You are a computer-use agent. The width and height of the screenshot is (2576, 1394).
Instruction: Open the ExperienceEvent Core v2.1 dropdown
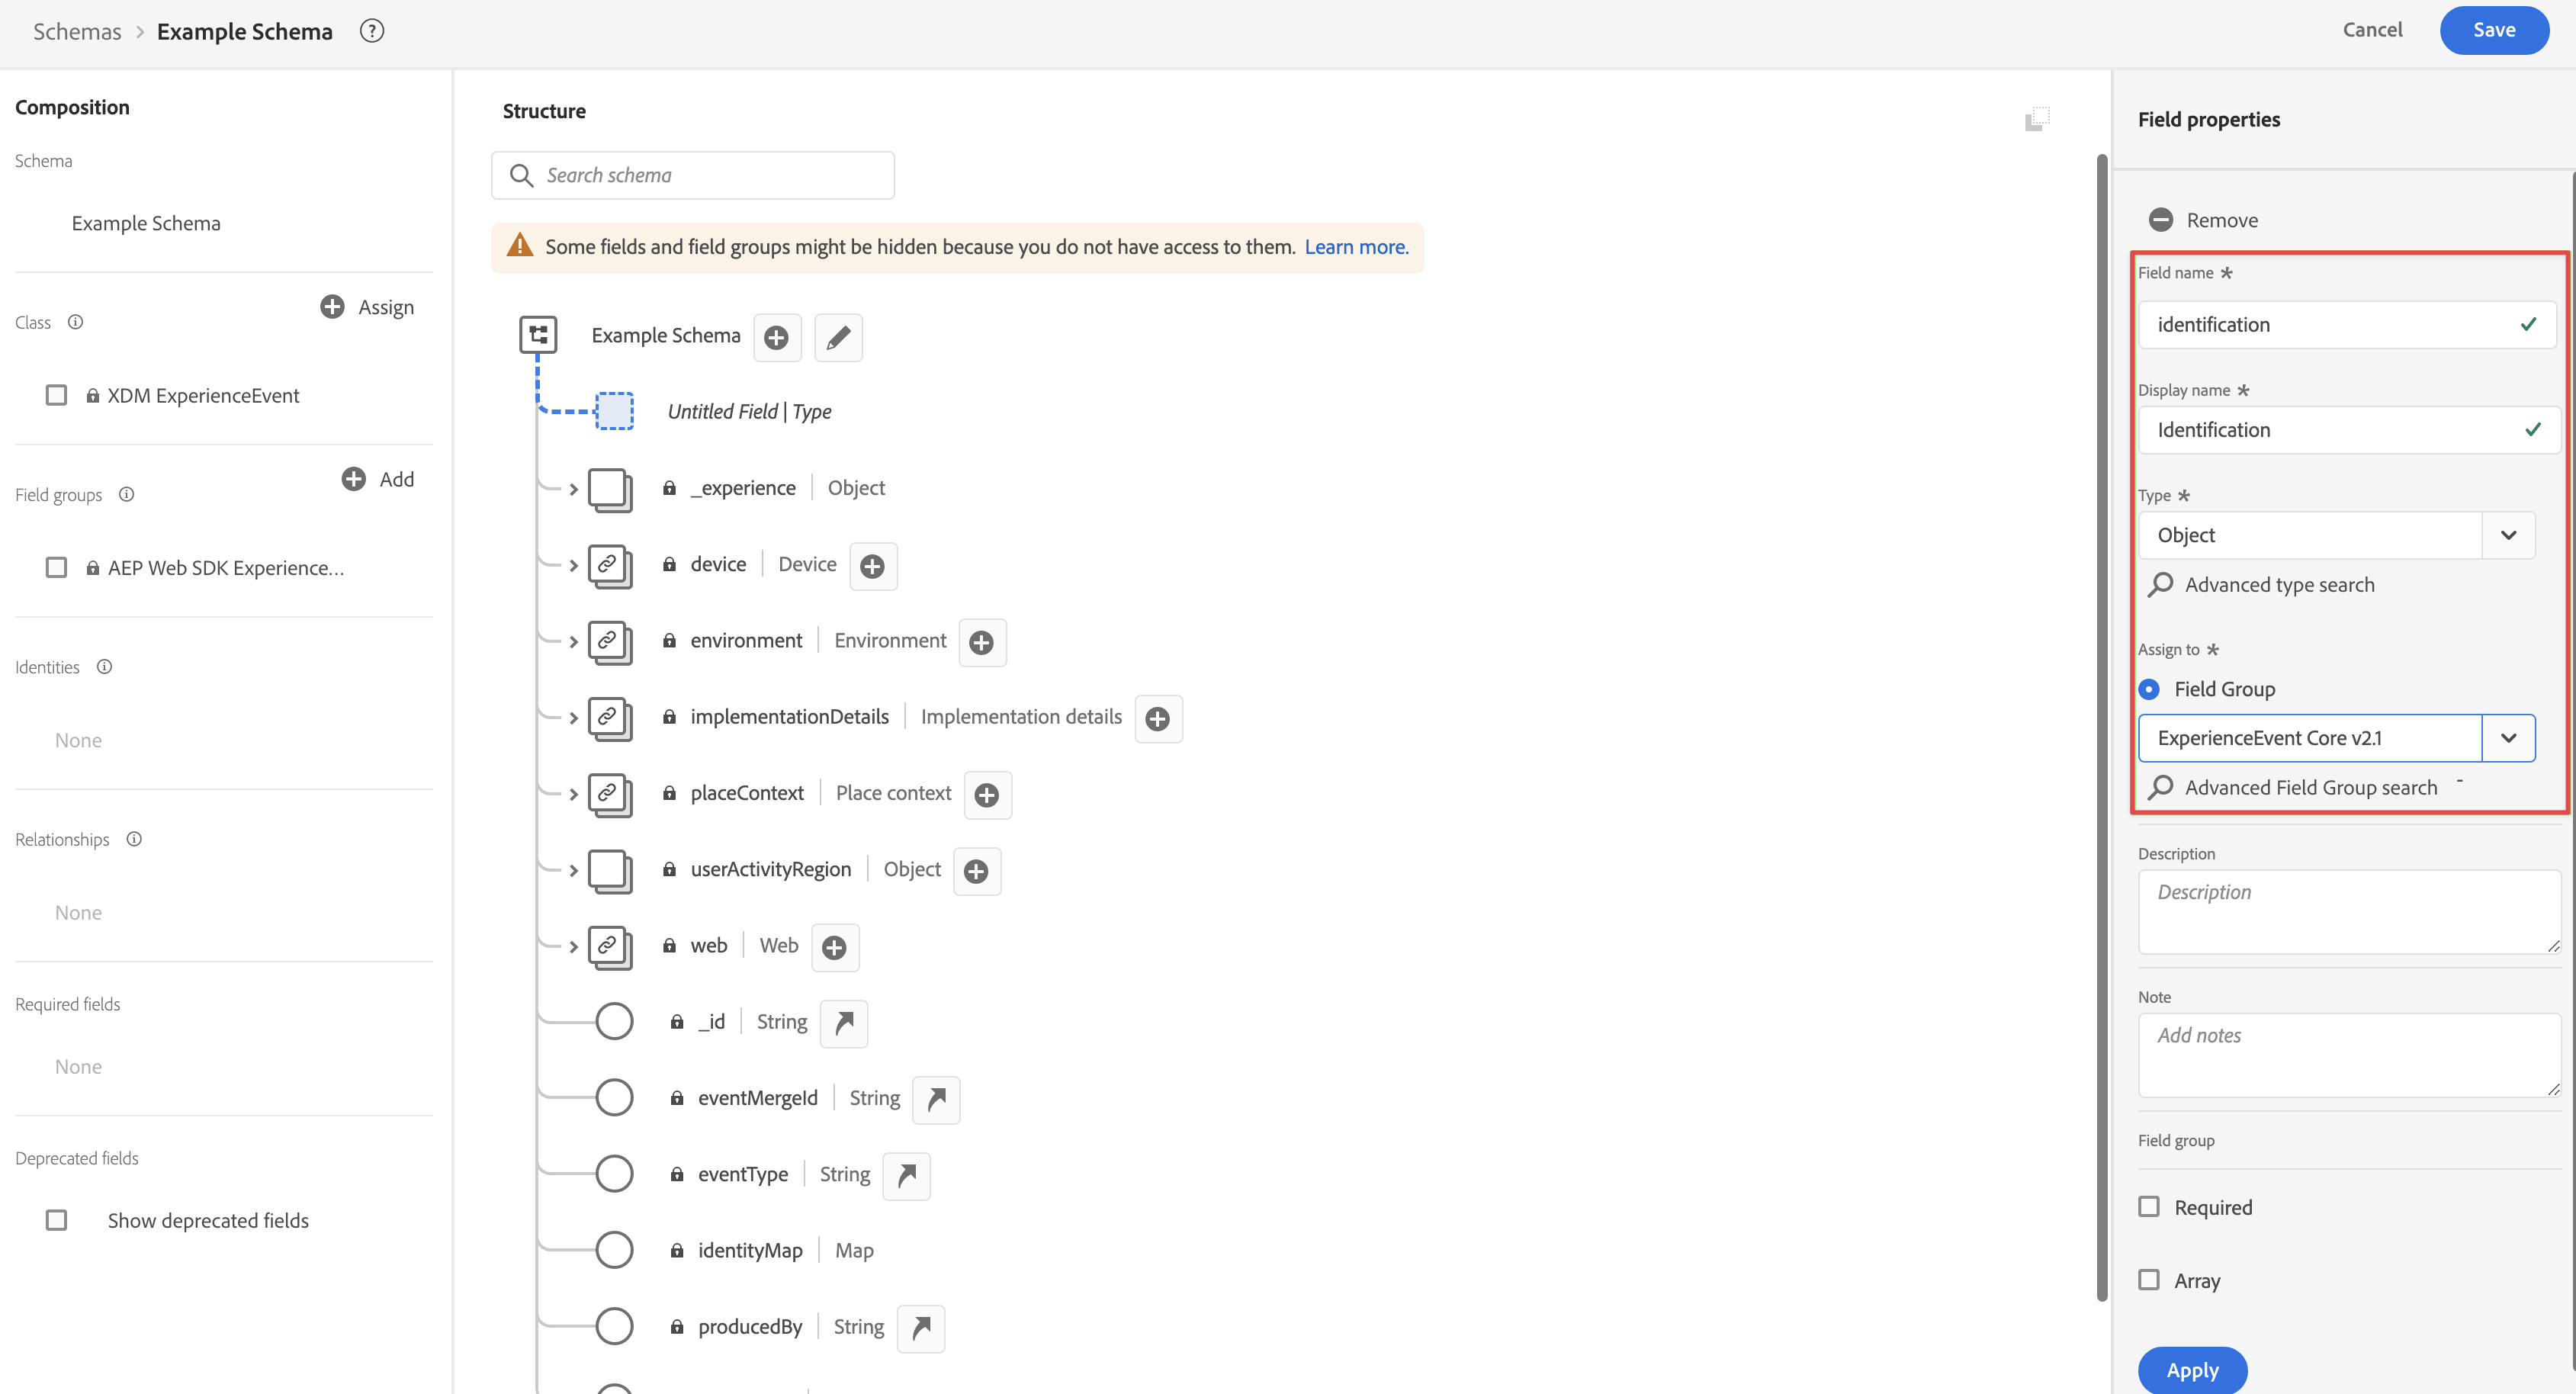click(2507, 738)
